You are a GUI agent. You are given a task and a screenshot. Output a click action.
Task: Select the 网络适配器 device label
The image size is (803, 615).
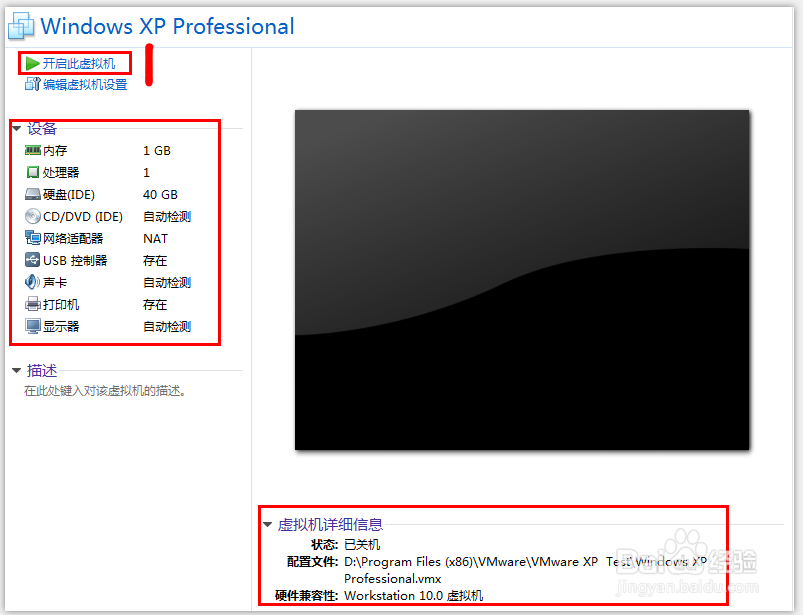[x=73, y=239]
